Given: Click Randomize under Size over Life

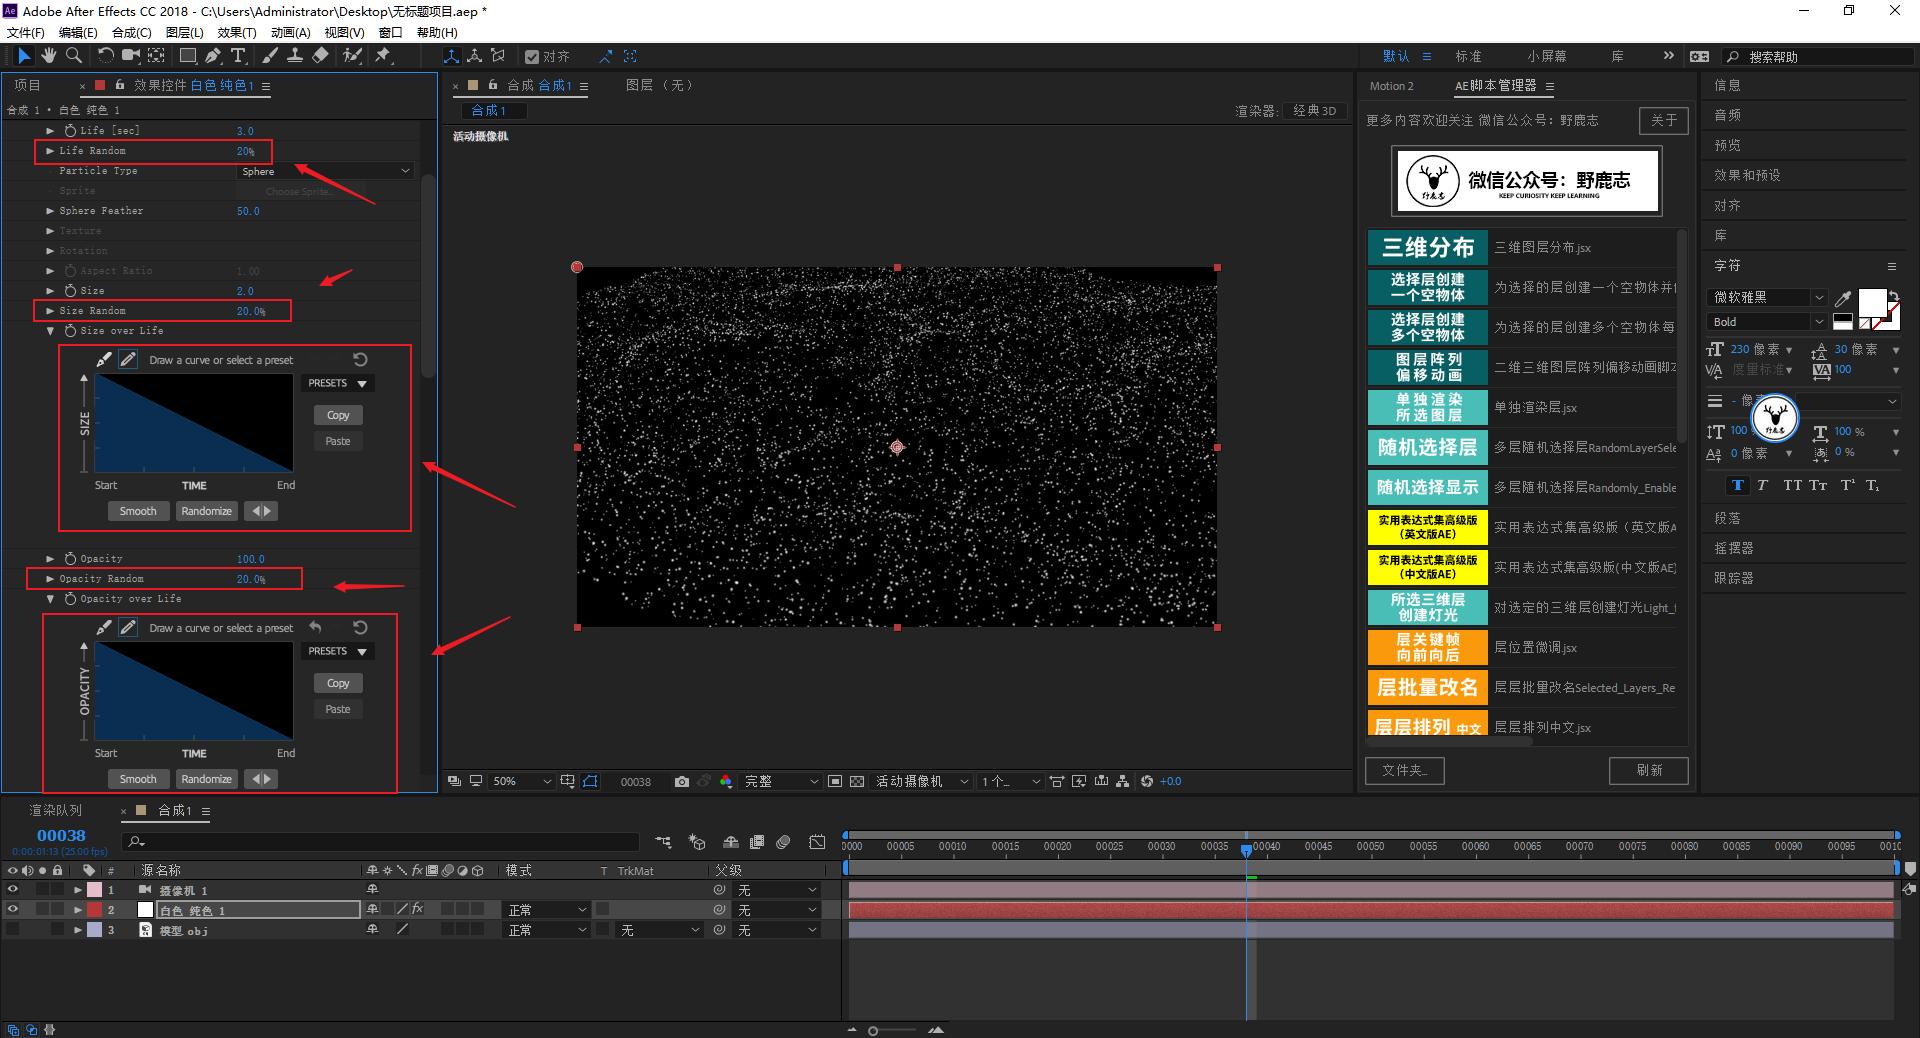Looking at the screenshot, I should tap(206, 511).
